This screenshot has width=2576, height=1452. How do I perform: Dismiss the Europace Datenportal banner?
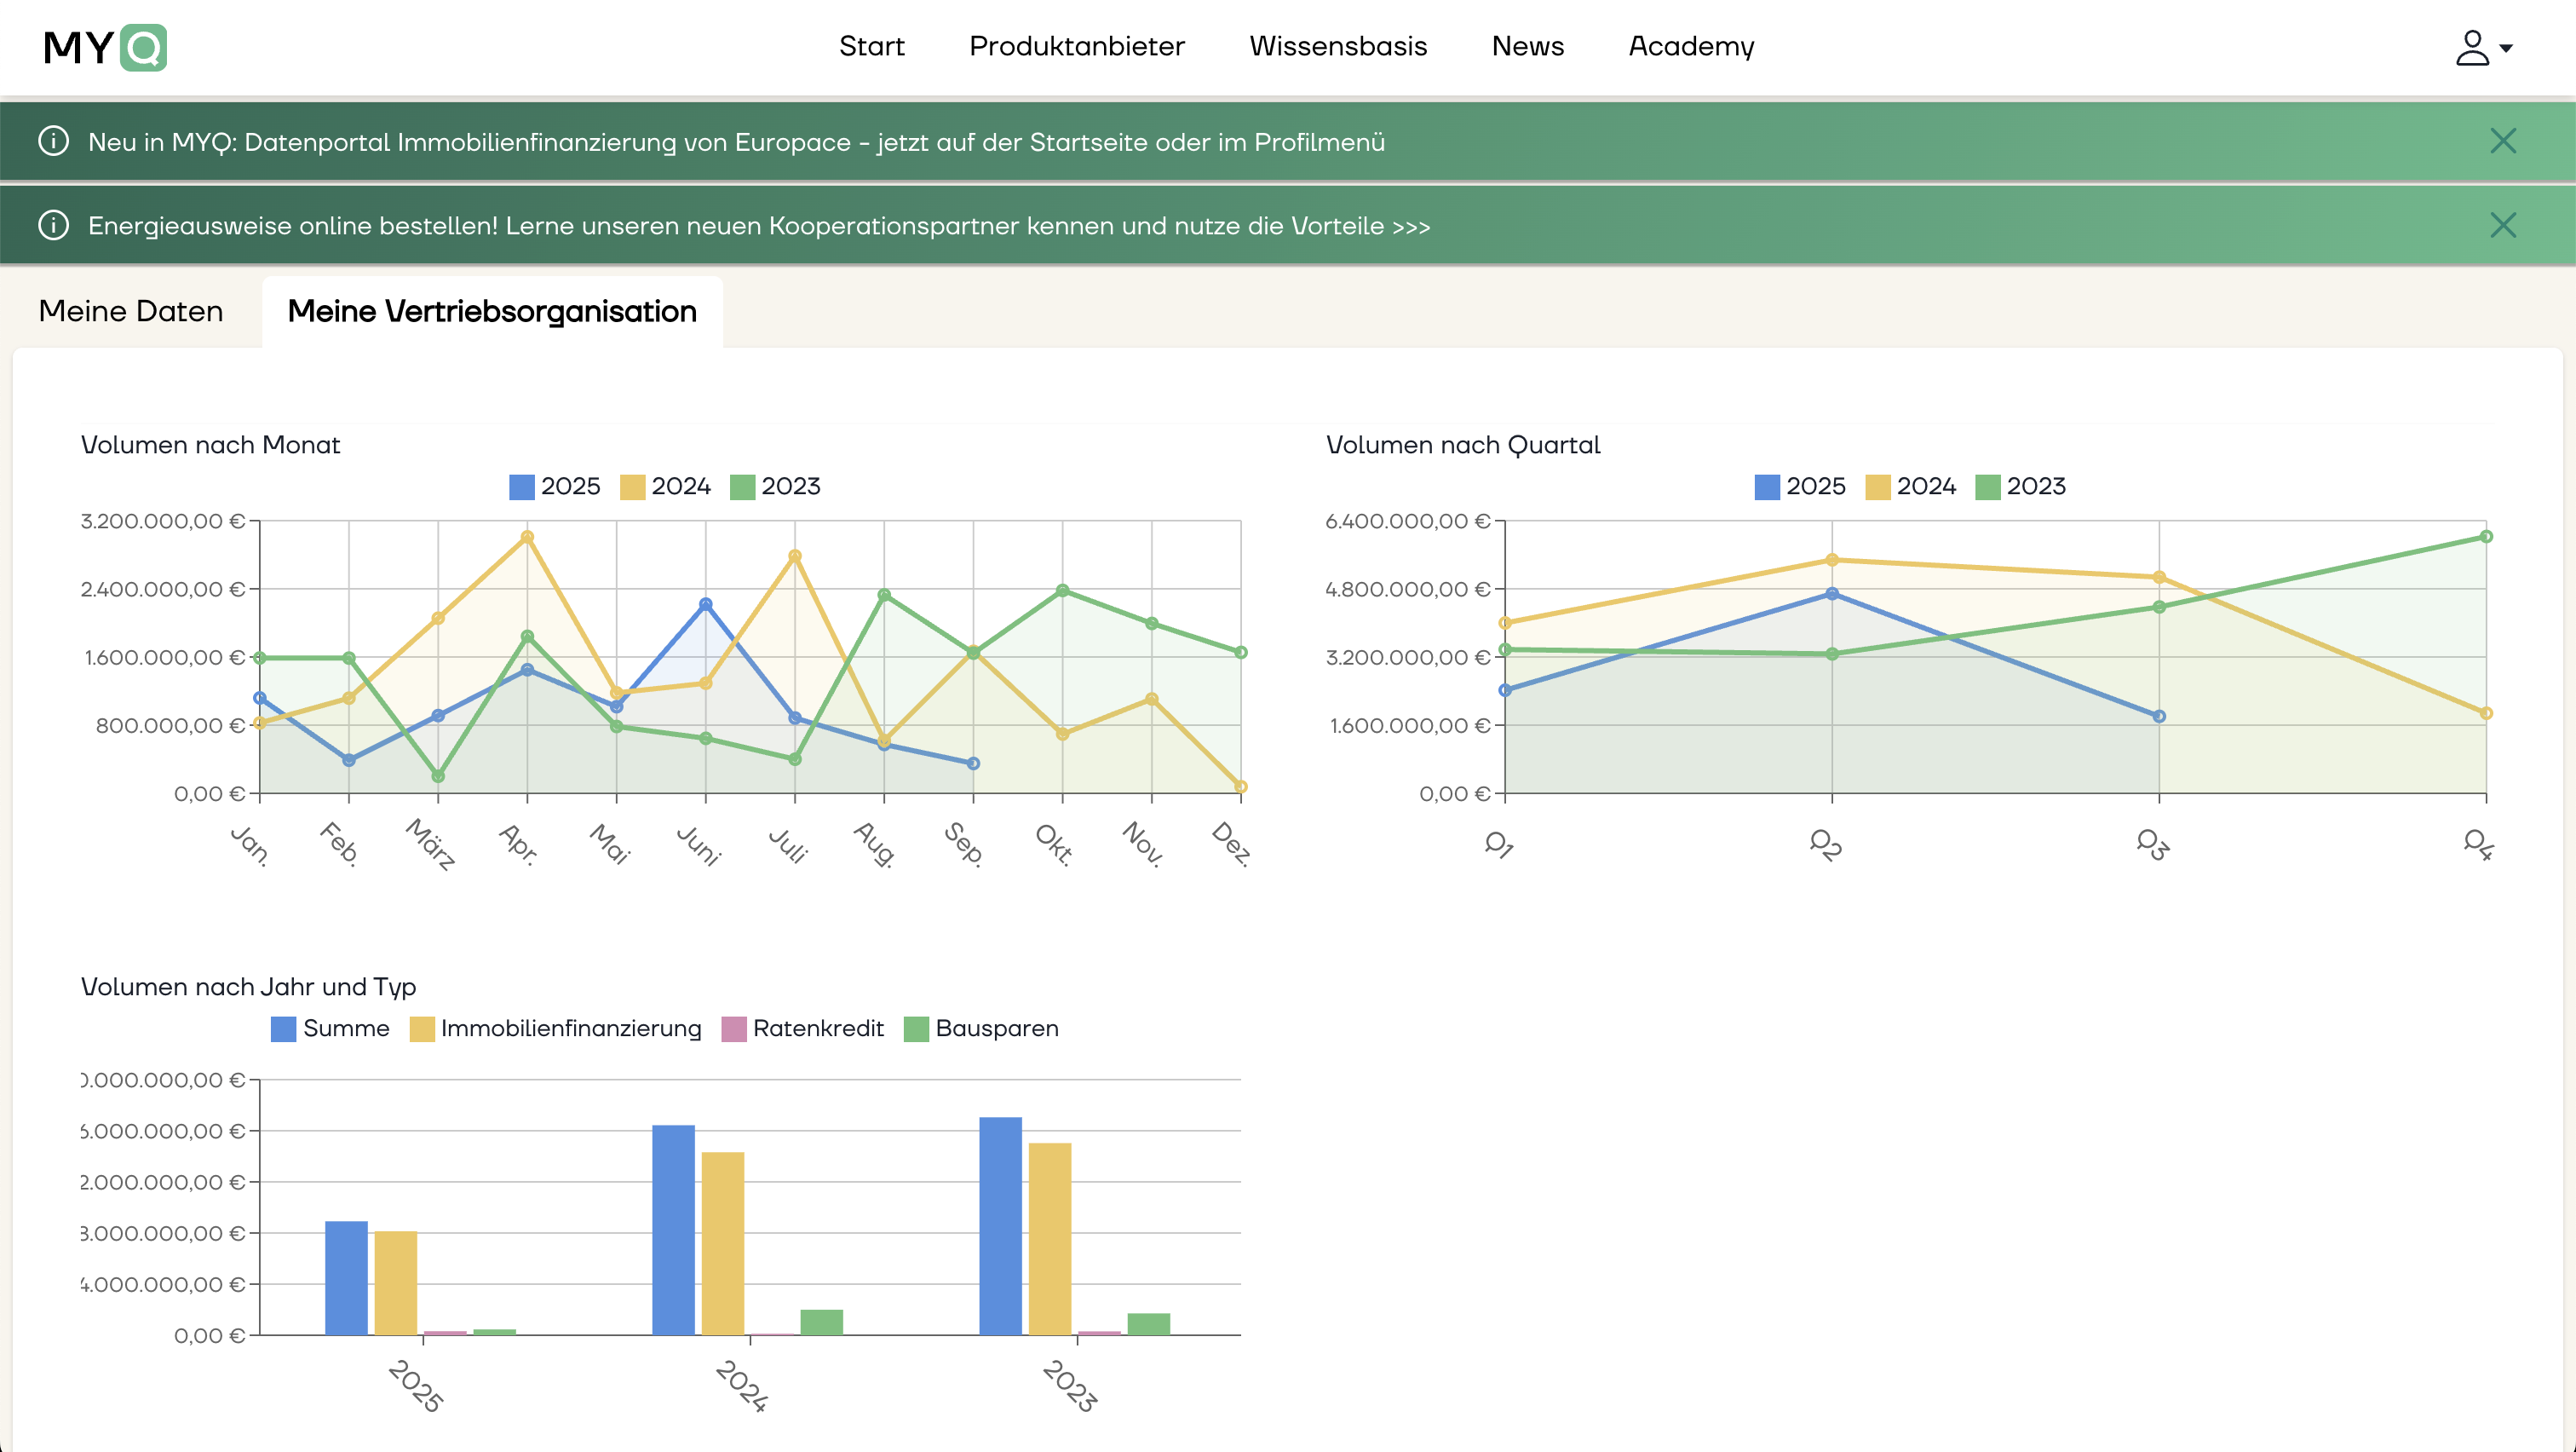point(2502,141)
